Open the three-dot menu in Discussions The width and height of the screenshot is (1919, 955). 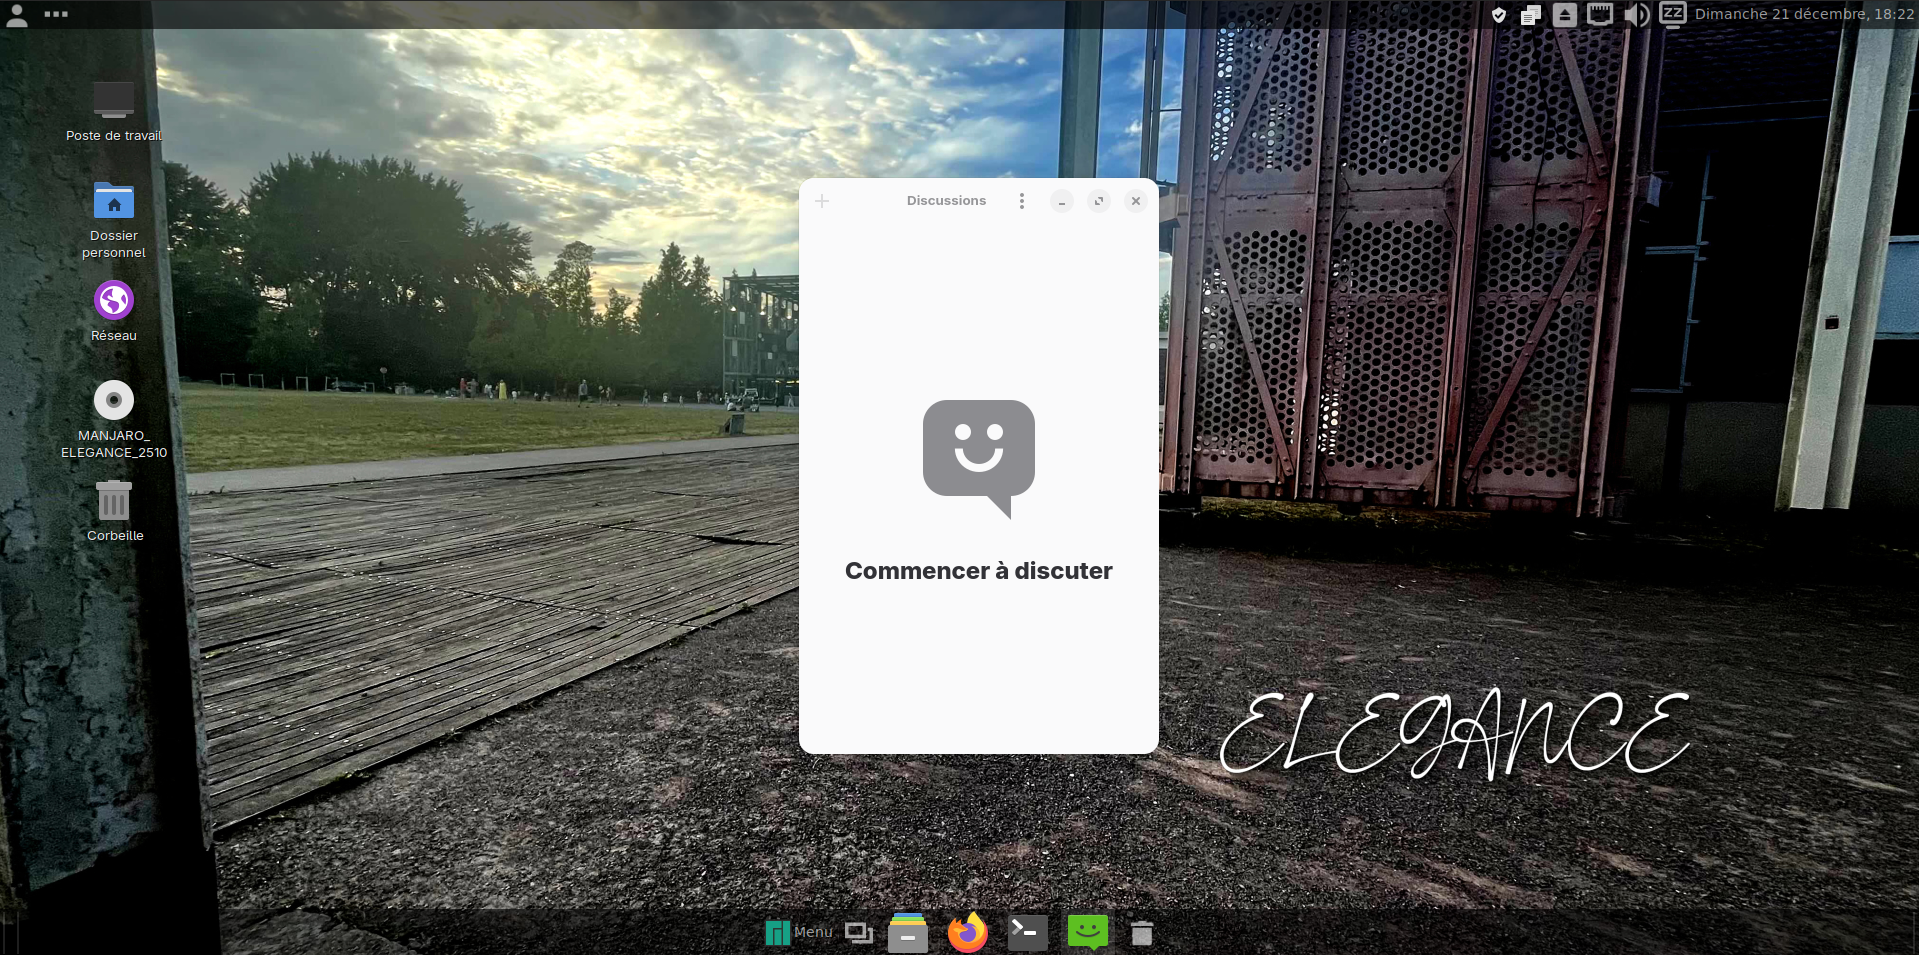(1021, 201)
